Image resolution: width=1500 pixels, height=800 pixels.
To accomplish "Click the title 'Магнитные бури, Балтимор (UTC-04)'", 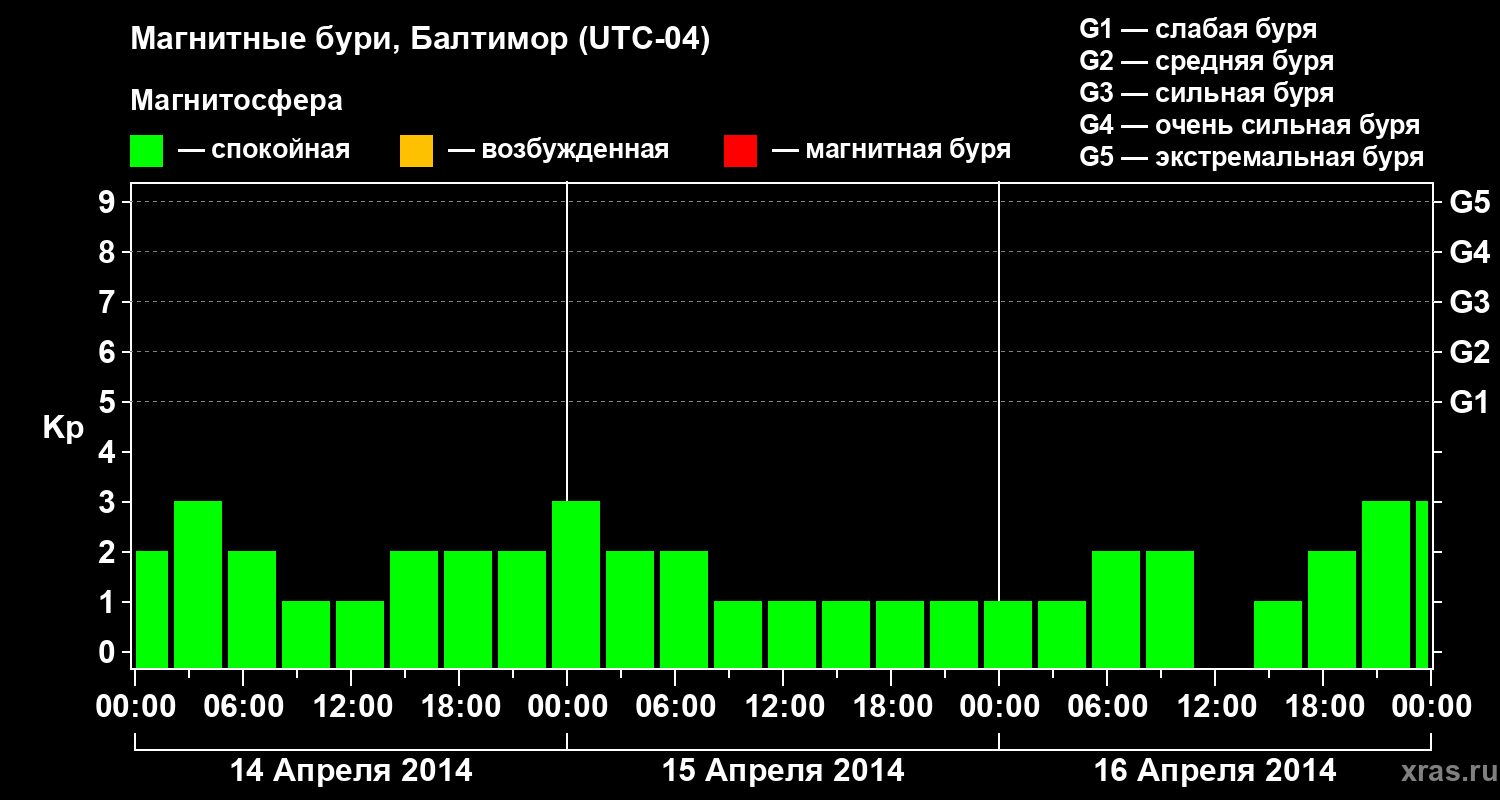I will tap(420, 41).
